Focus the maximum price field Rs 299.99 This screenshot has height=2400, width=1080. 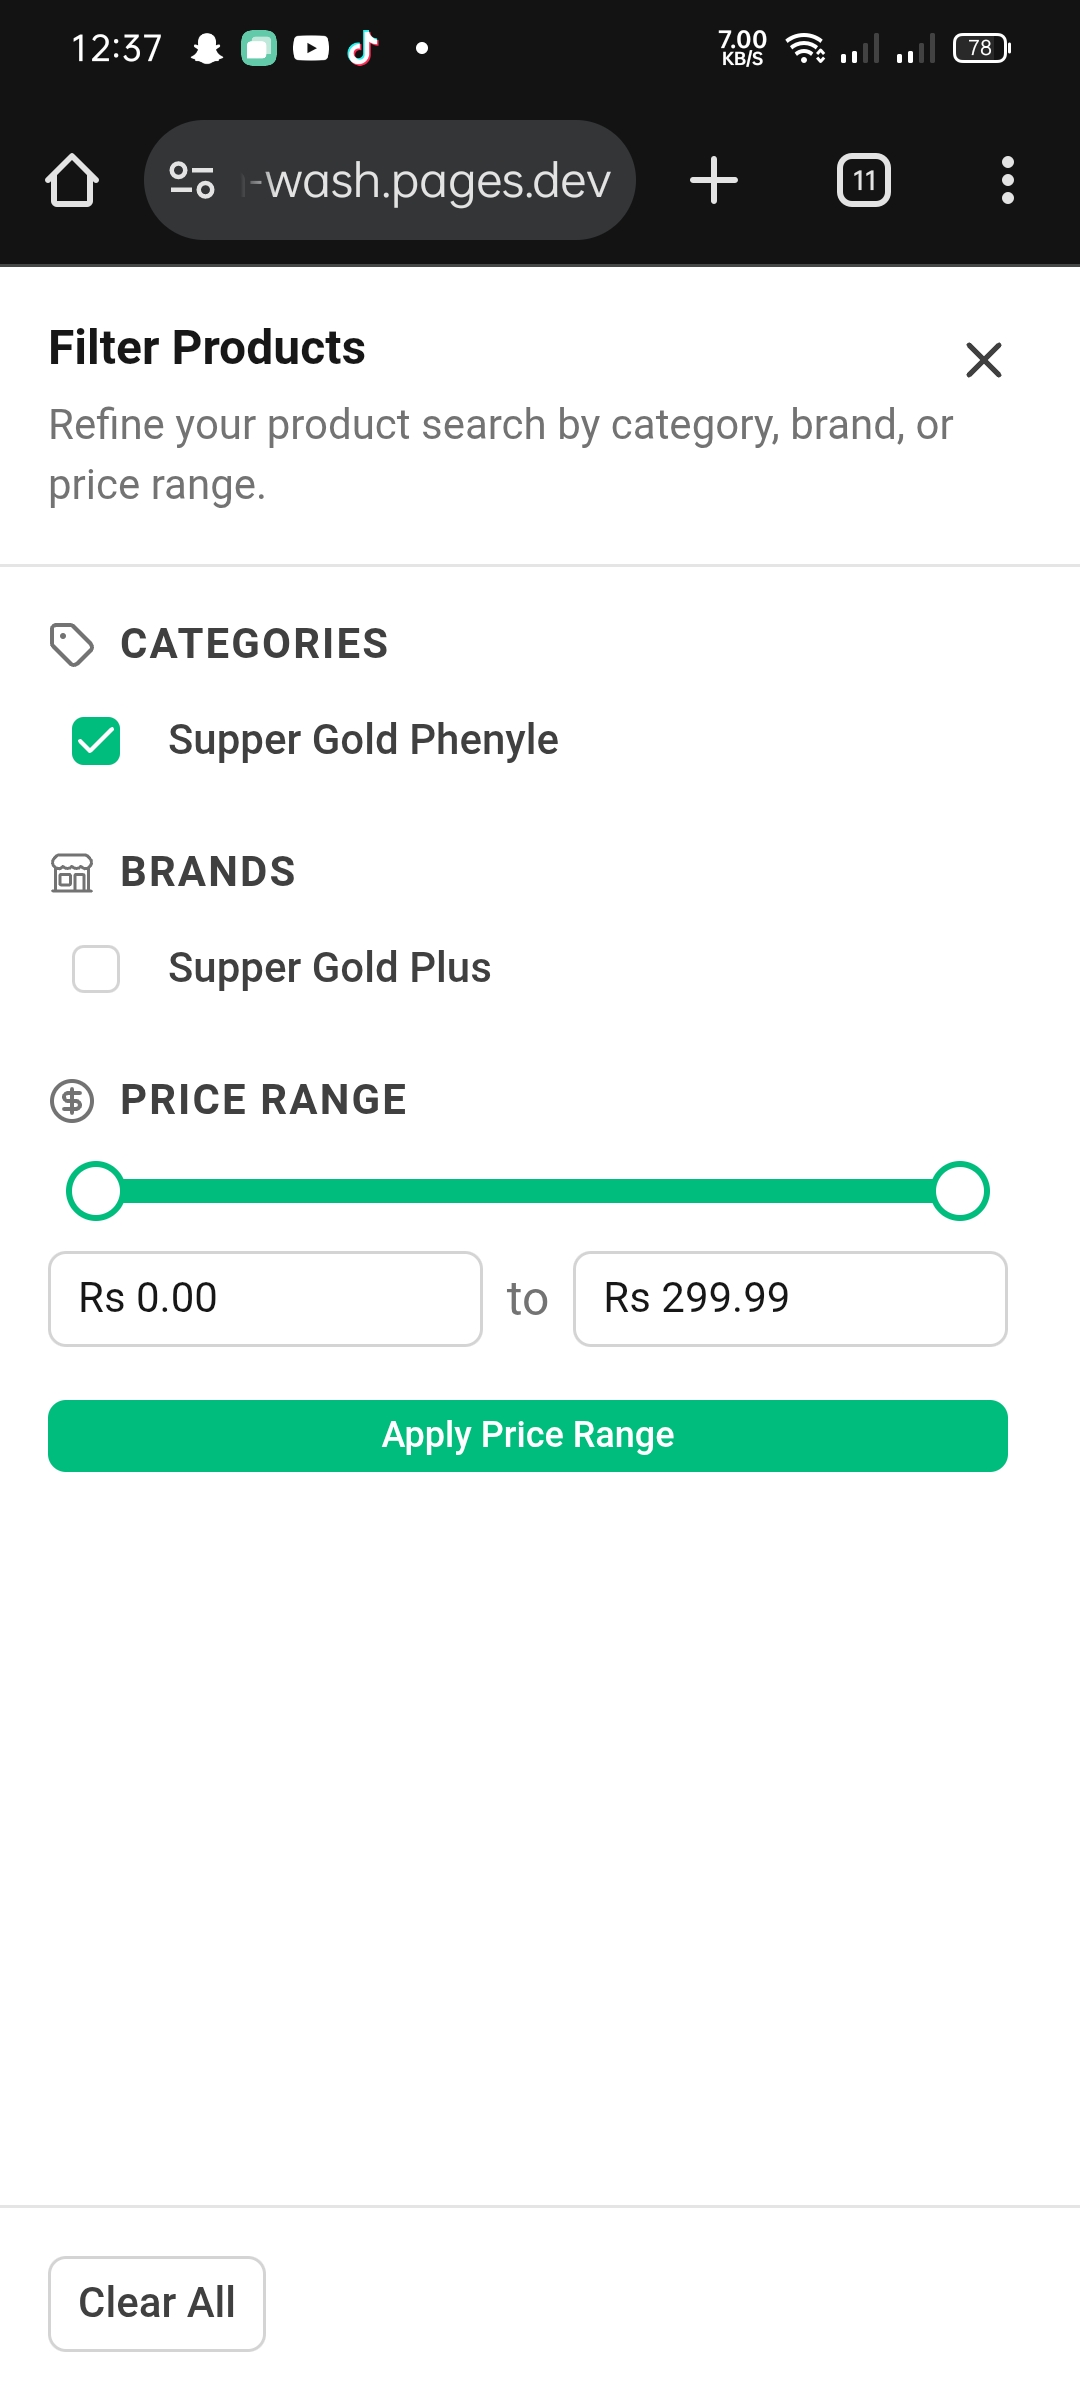[790, 1299]
